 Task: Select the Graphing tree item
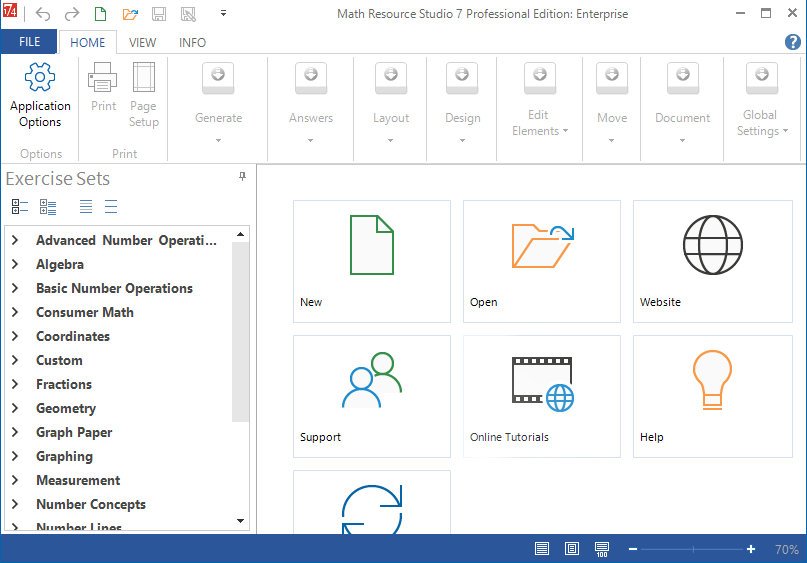pos(64,456)
